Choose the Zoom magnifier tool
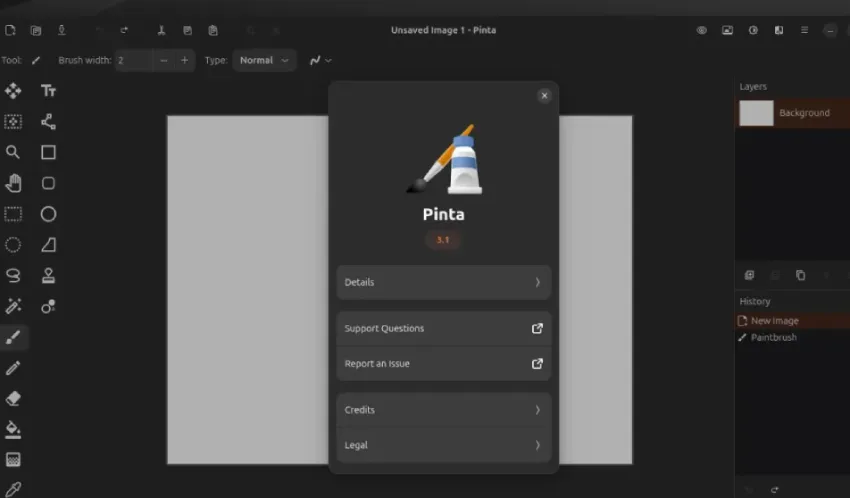Image resolution: width=850 pixels, height=498 pixels. pyautogui.click(x=13, y=152)
